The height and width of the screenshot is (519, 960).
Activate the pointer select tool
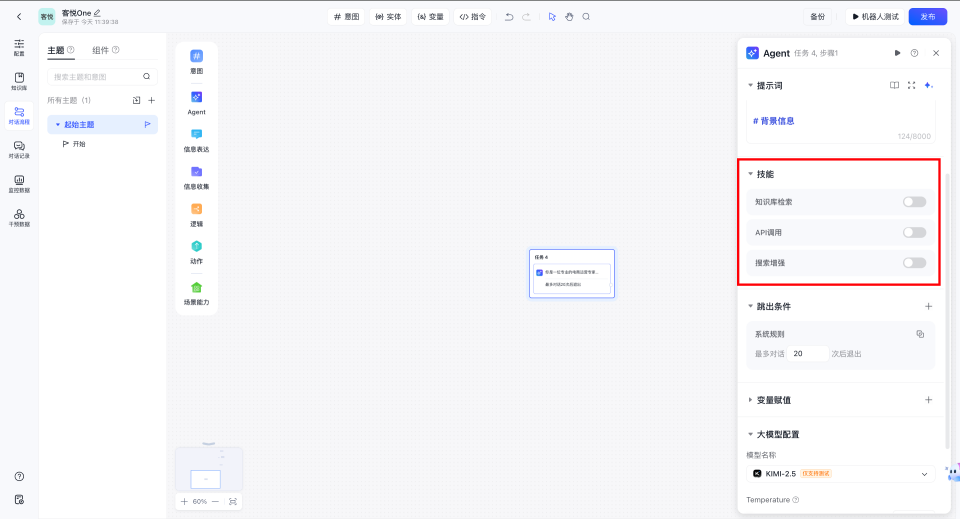click(552, 17)
